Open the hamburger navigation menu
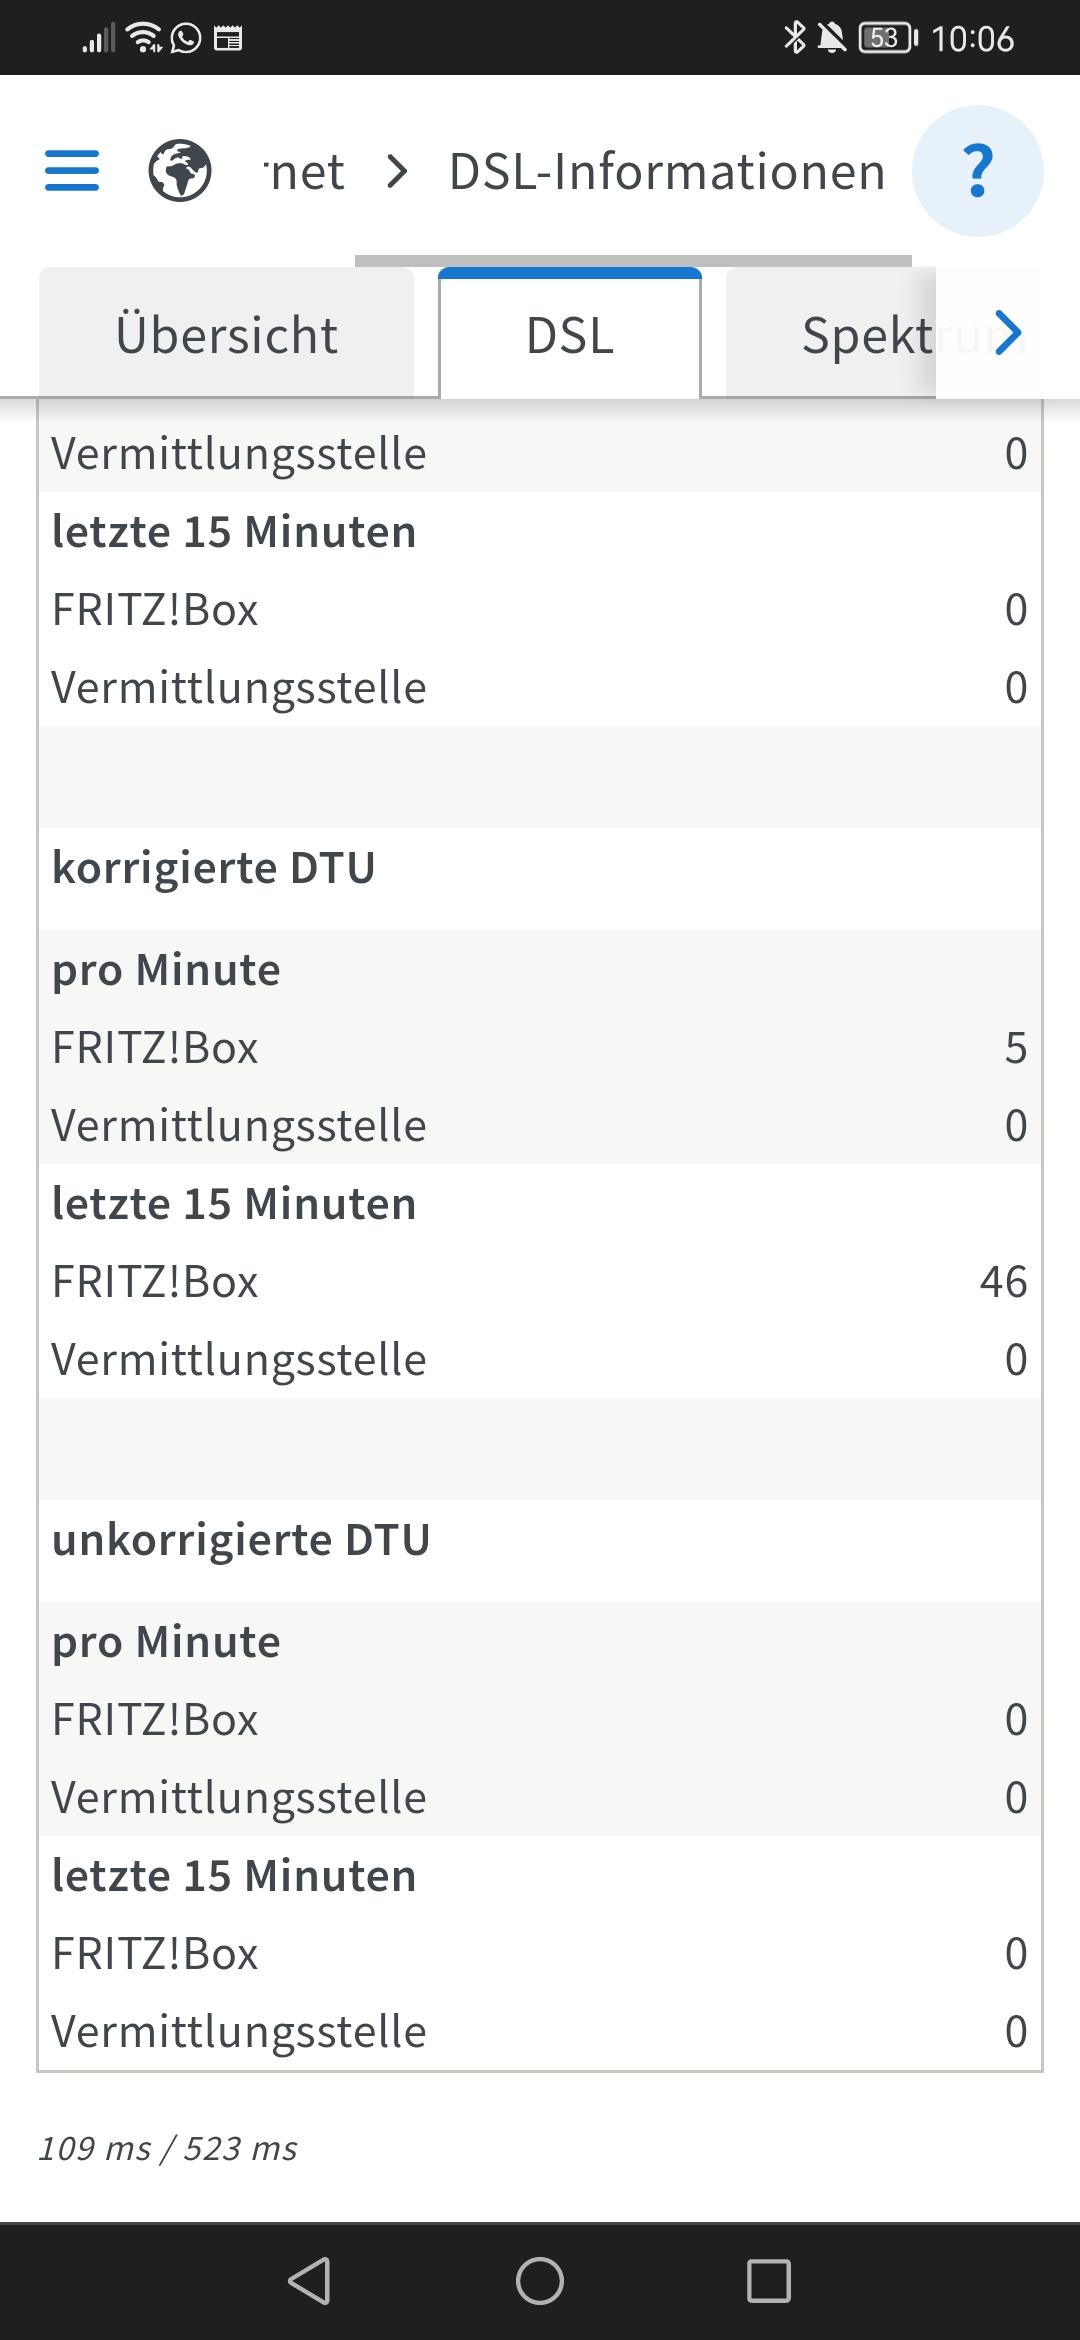Screen dimensions: 1080x2340 click(x=72, y=171)
